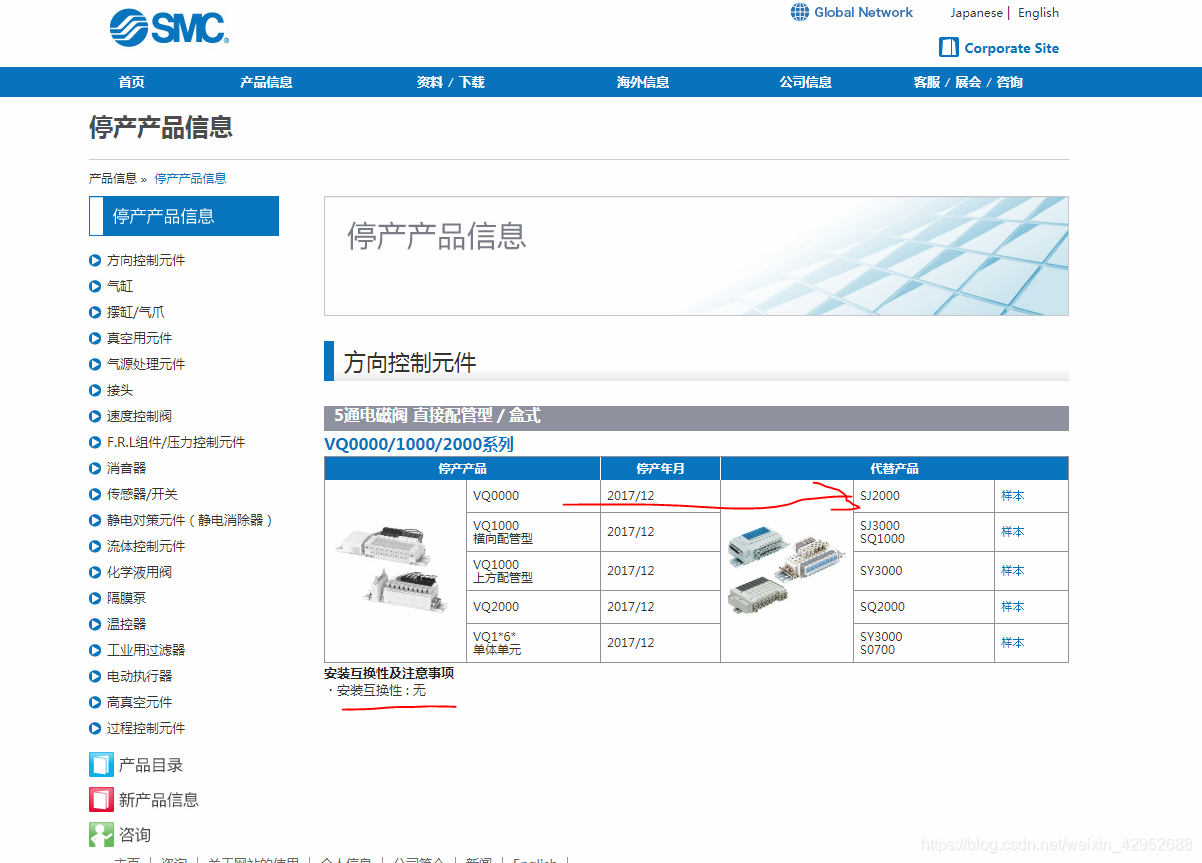This screenshot has width=1202, height=863.
Task: Open 海外信息 navigation menu
Action: 643,82
